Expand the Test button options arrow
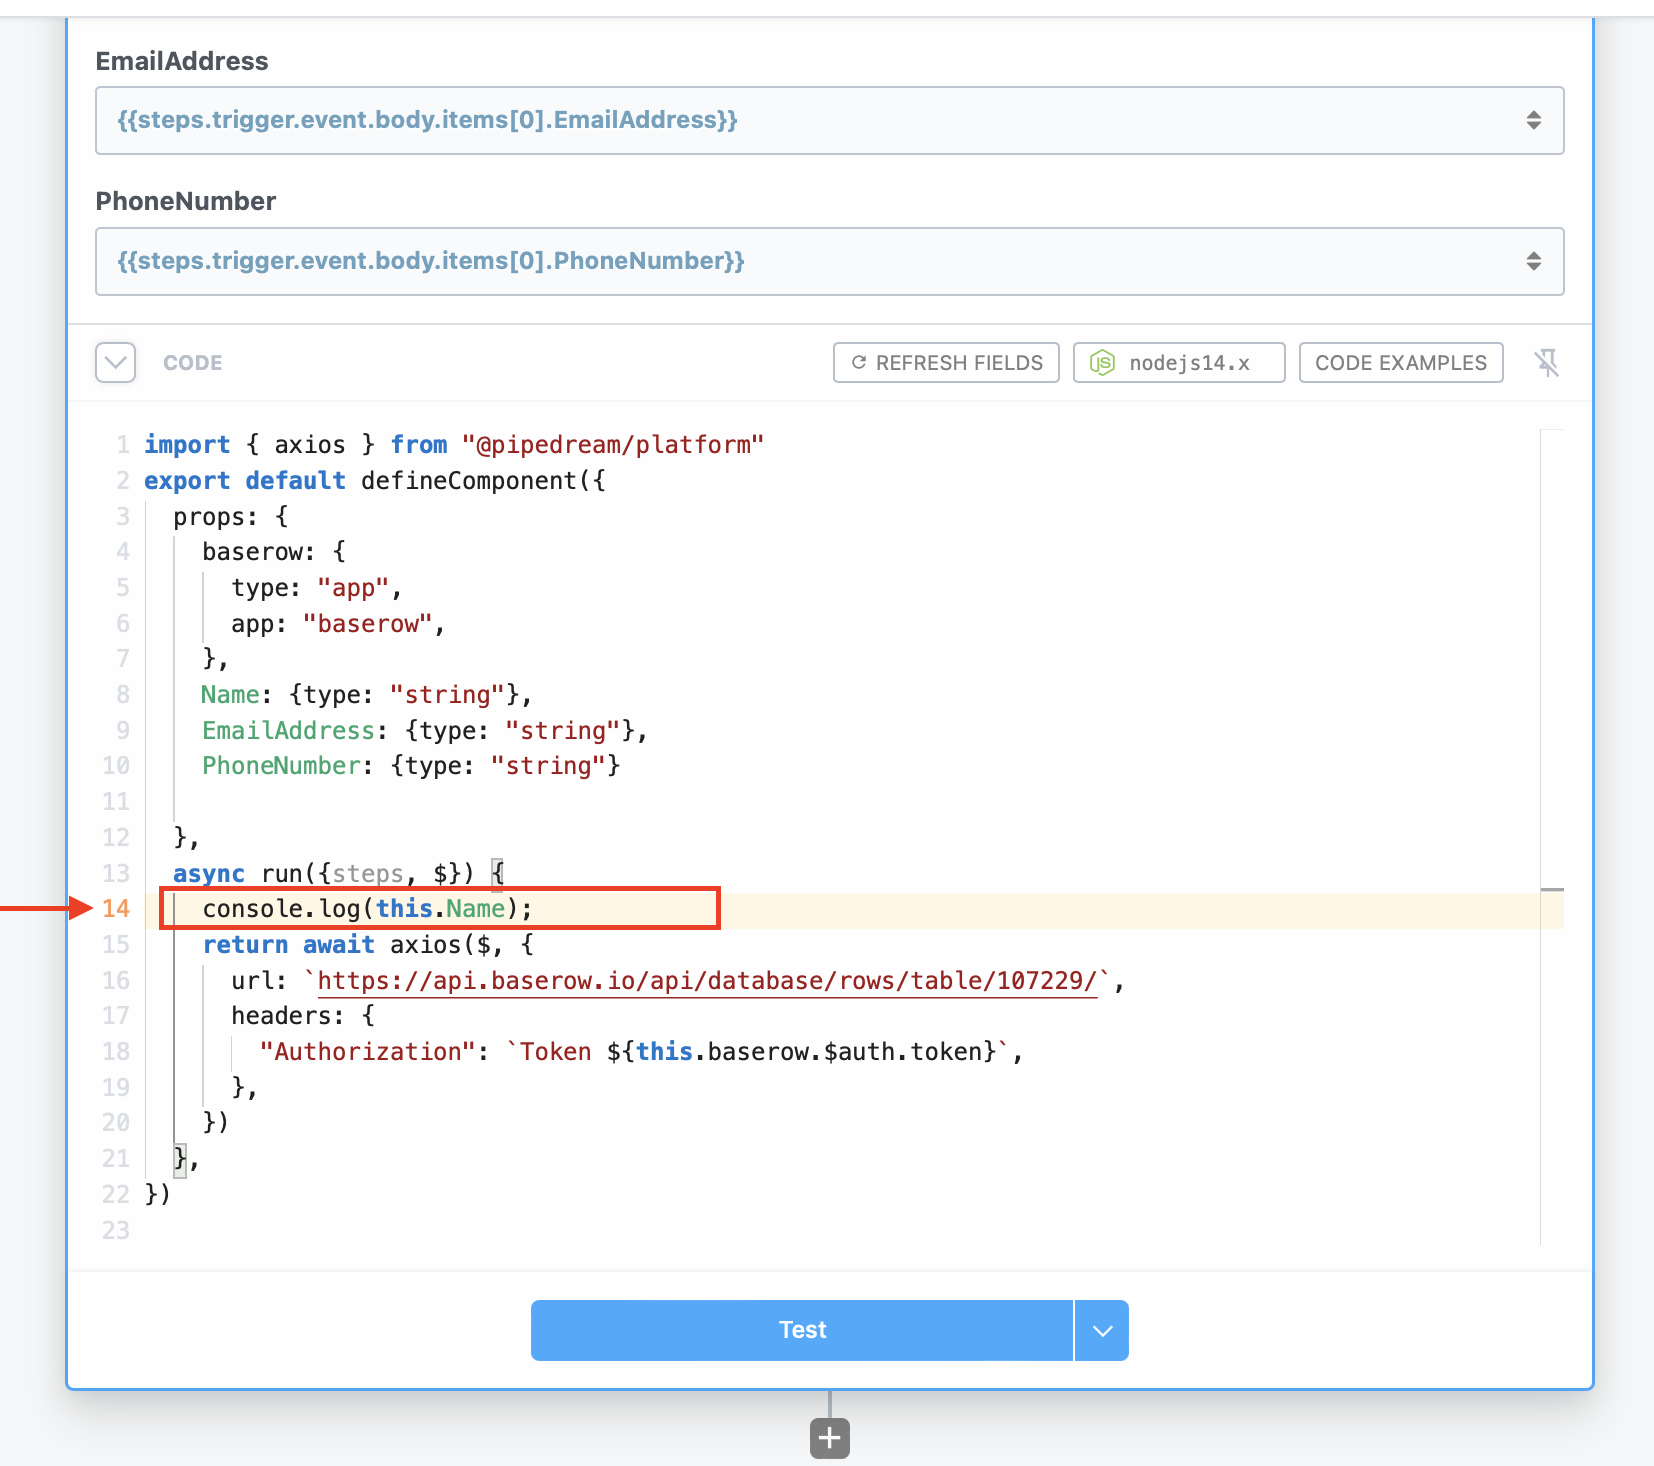Screen dimensions: 1654x1466 pyautogui.click(x=1102, y=1330)
